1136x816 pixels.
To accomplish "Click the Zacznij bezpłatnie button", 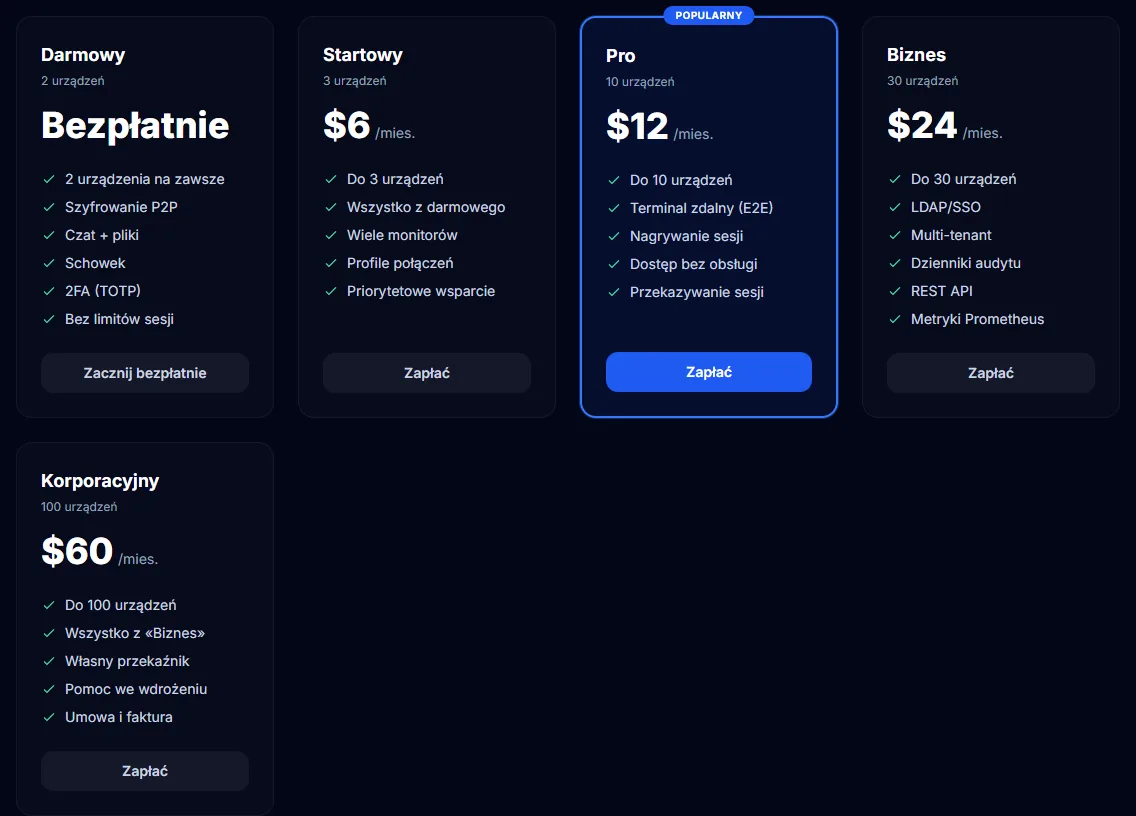I will [145, 373].
